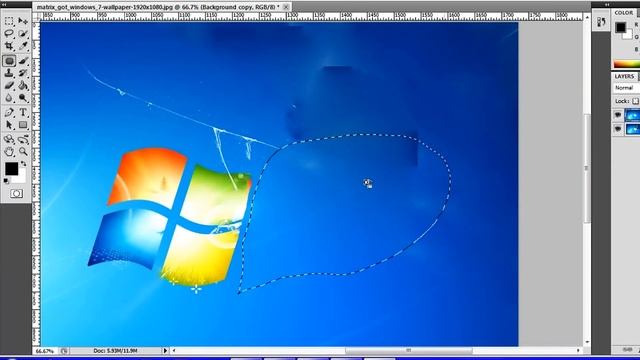Switch to the COLOR panel tab
This screenshot has height=360, width=640.
[x=624, y=13]
